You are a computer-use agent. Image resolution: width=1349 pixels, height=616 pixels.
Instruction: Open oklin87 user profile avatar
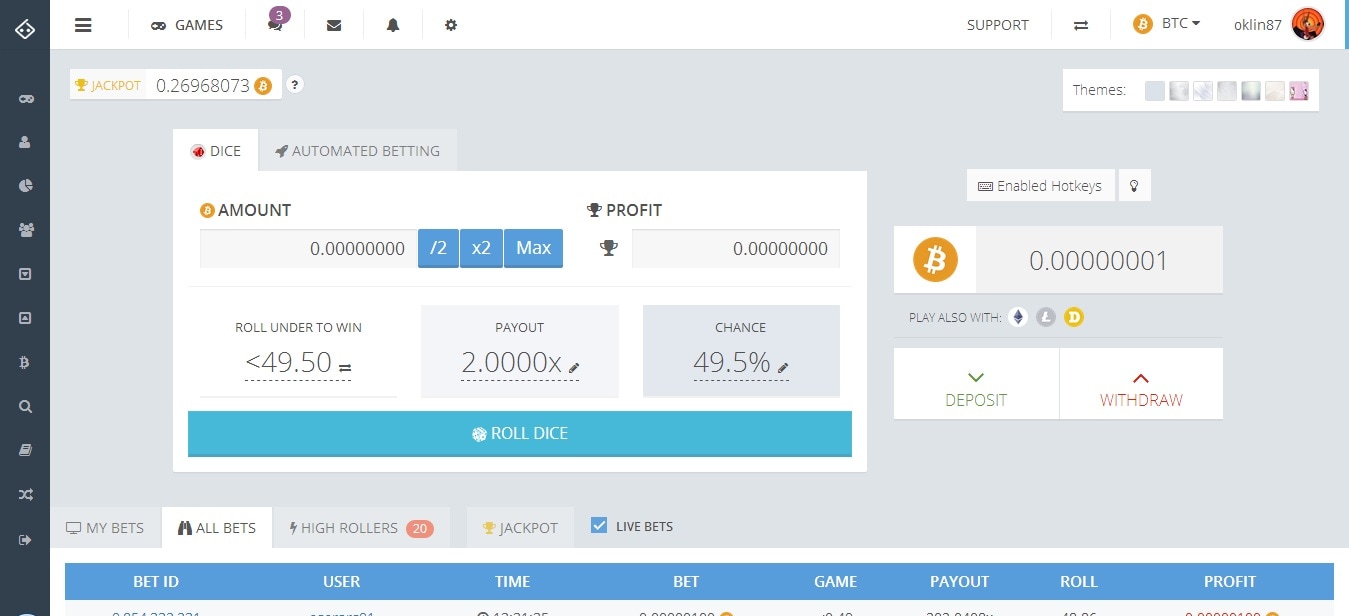pyautogui.click(x=1307, y=24)
